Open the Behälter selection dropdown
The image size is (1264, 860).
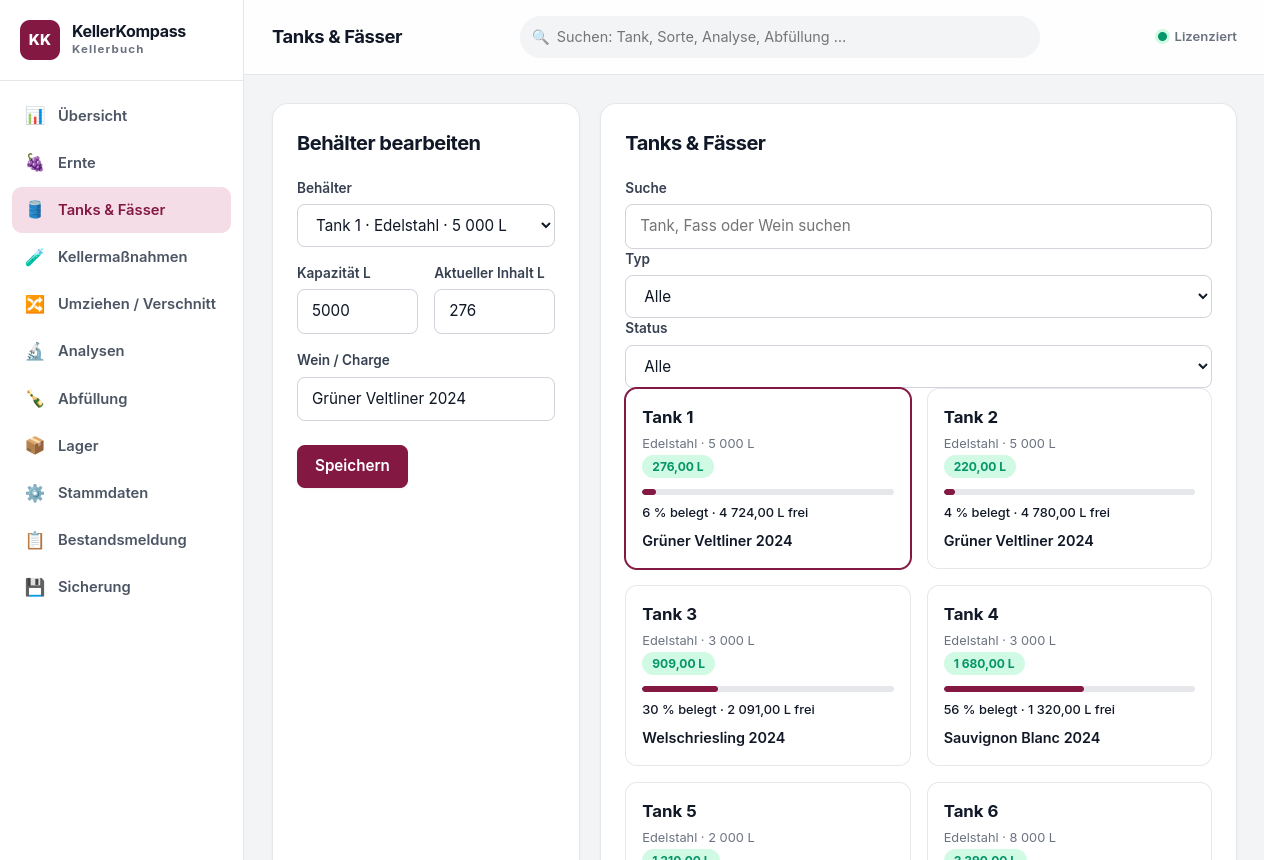point(426,225)
